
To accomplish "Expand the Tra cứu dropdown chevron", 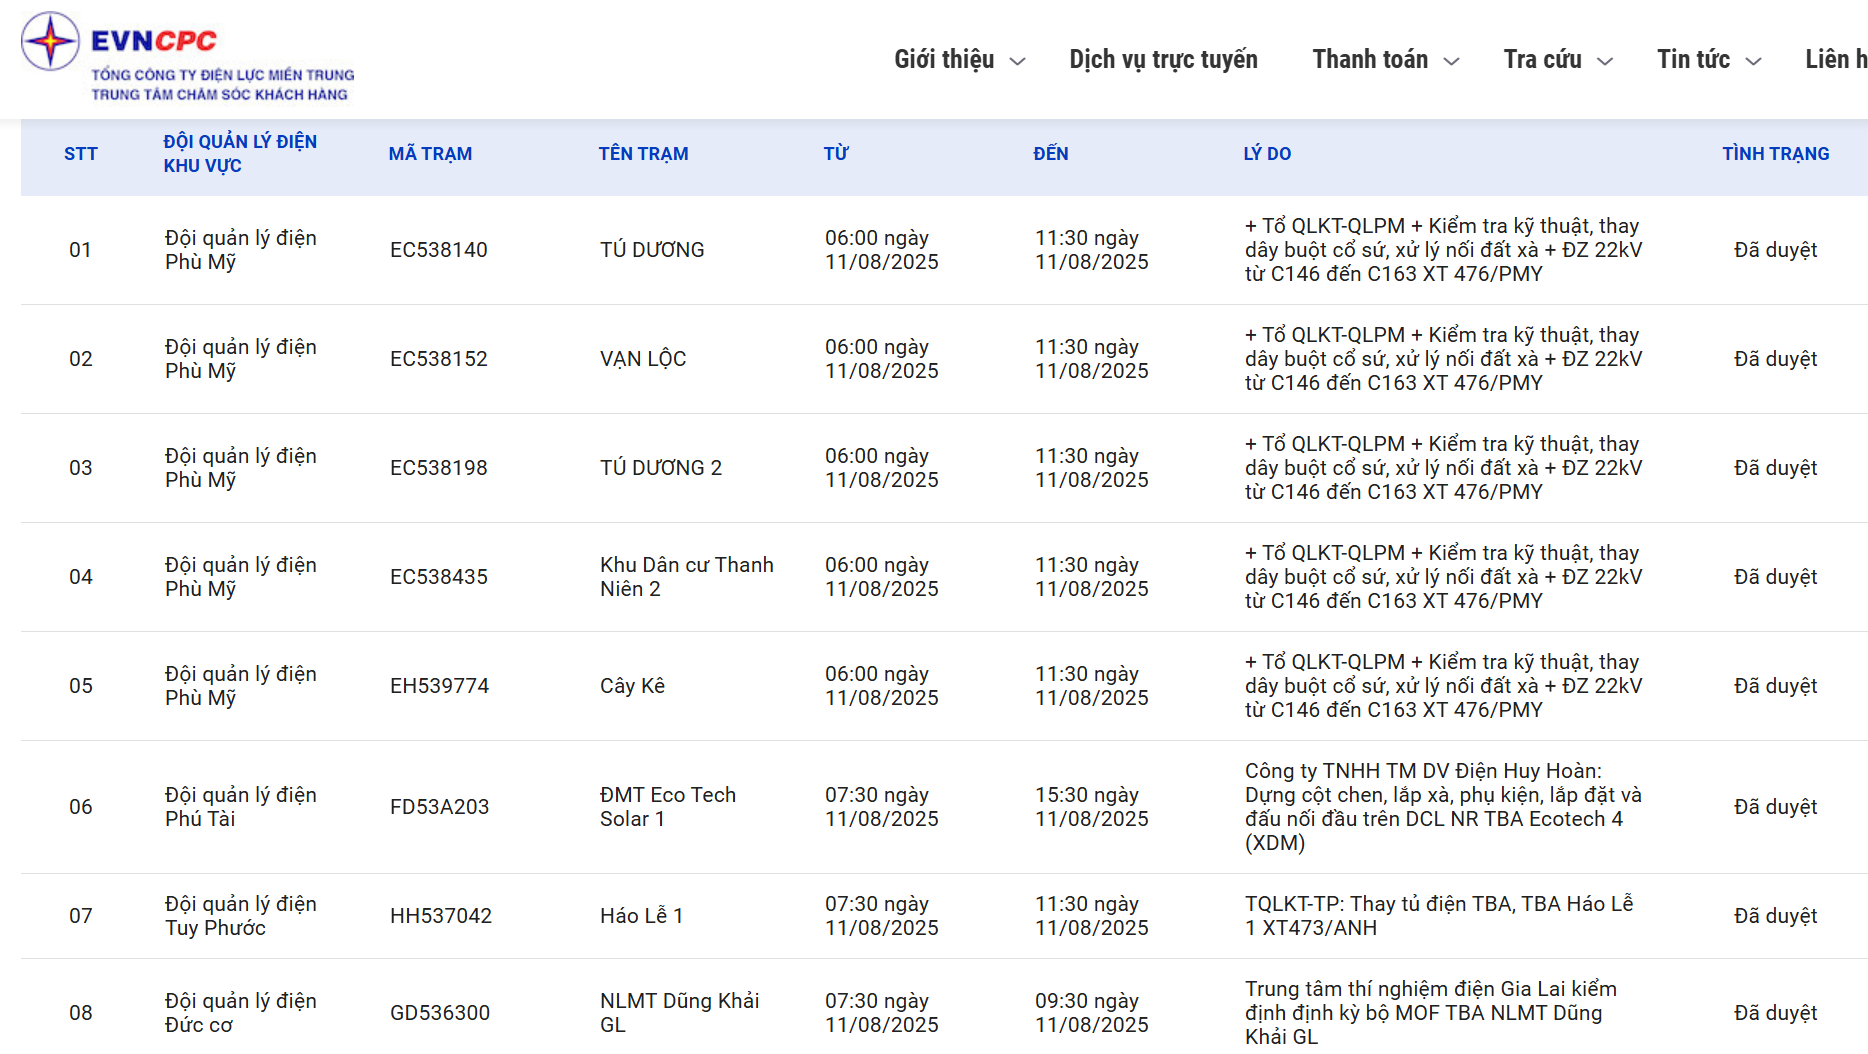I will coord(1605,62).
